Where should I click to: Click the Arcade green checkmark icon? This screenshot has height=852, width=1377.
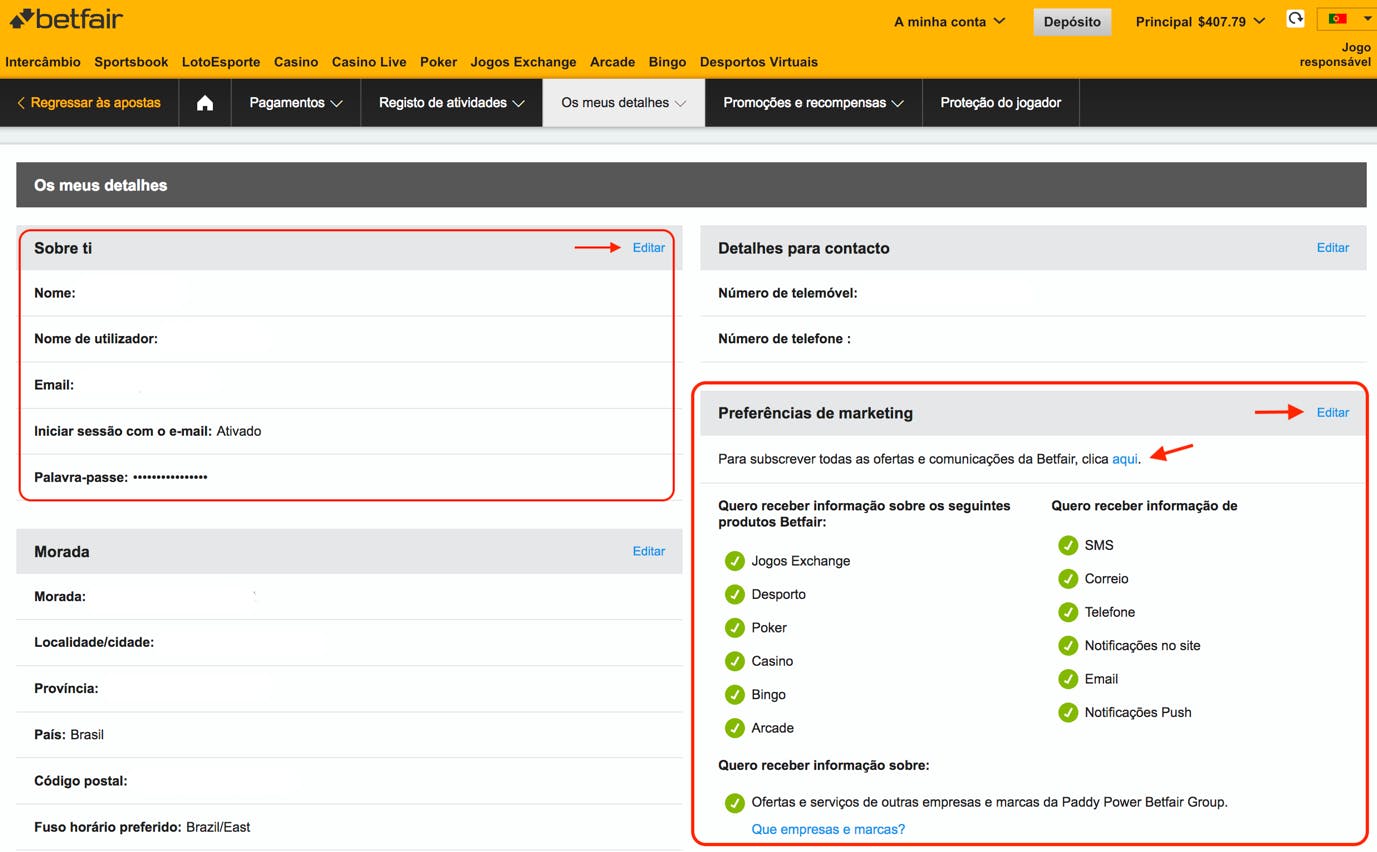735,728
